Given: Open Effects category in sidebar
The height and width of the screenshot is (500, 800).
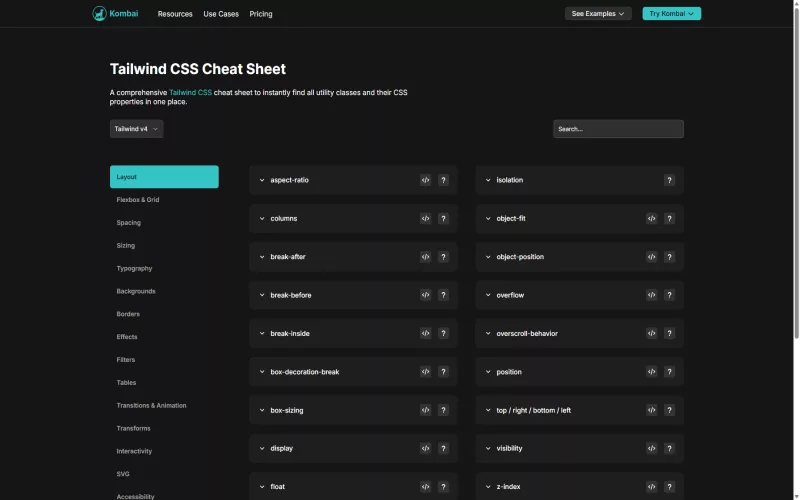Looking at the screenshot, I should point(127,337).
